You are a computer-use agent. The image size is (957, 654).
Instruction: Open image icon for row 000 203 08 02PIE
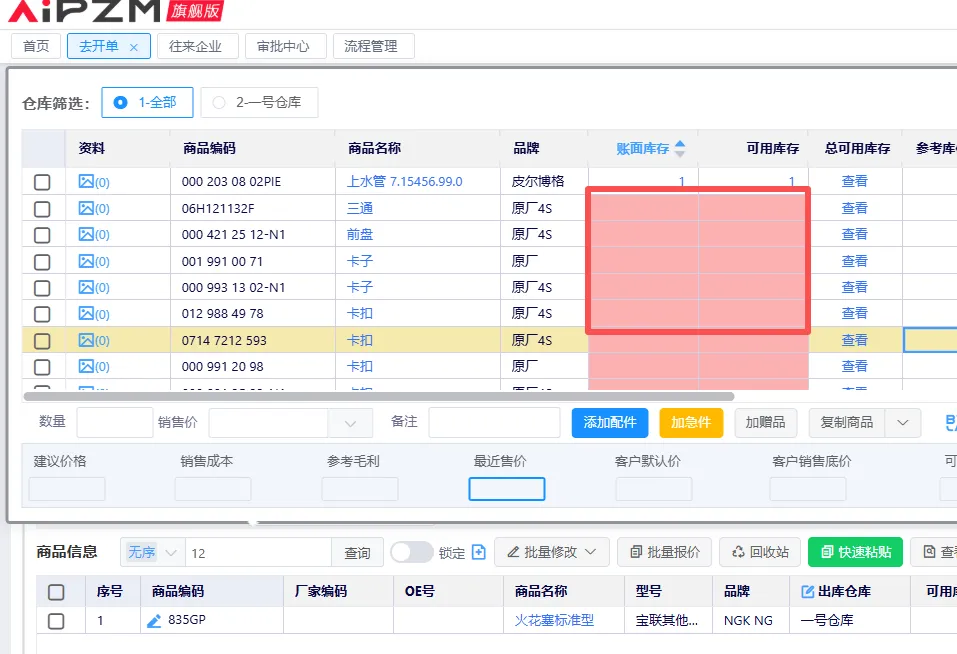click(86, 182)
